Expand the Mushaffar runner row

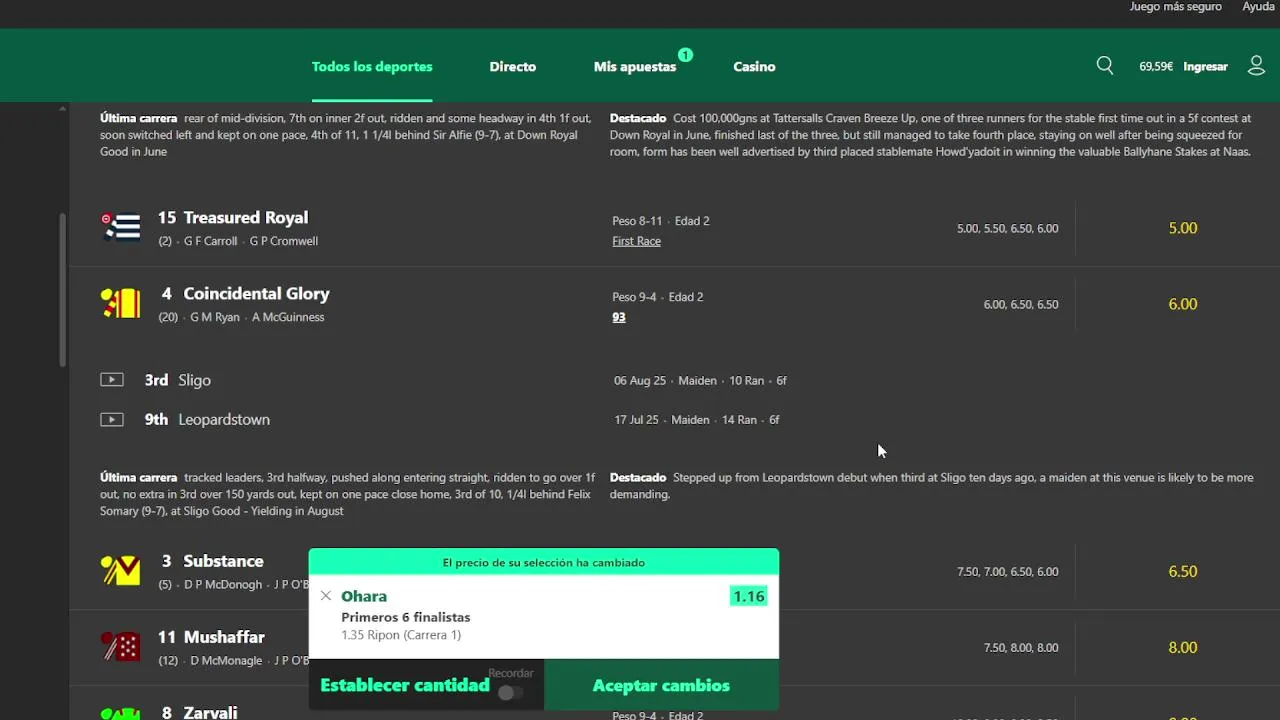click(x=224, y=637)
